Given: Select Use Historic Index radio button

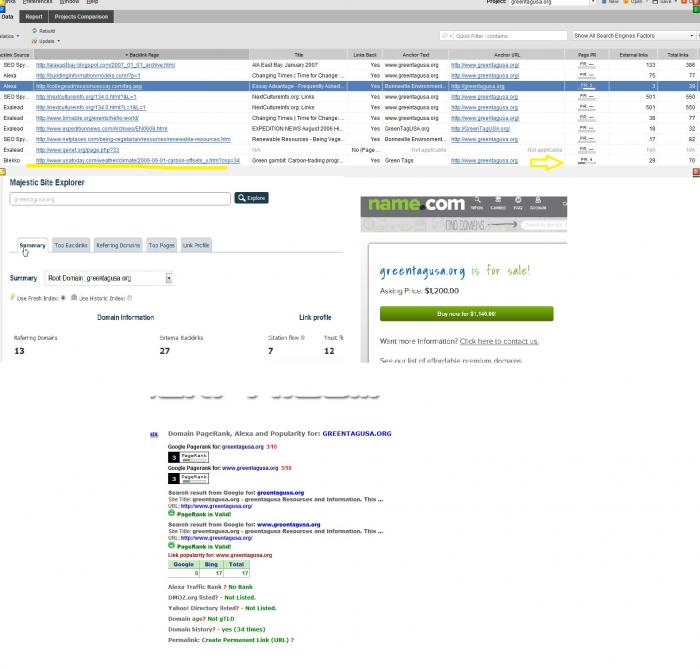Looking at the screenshot, I should [x=129, y=298].
